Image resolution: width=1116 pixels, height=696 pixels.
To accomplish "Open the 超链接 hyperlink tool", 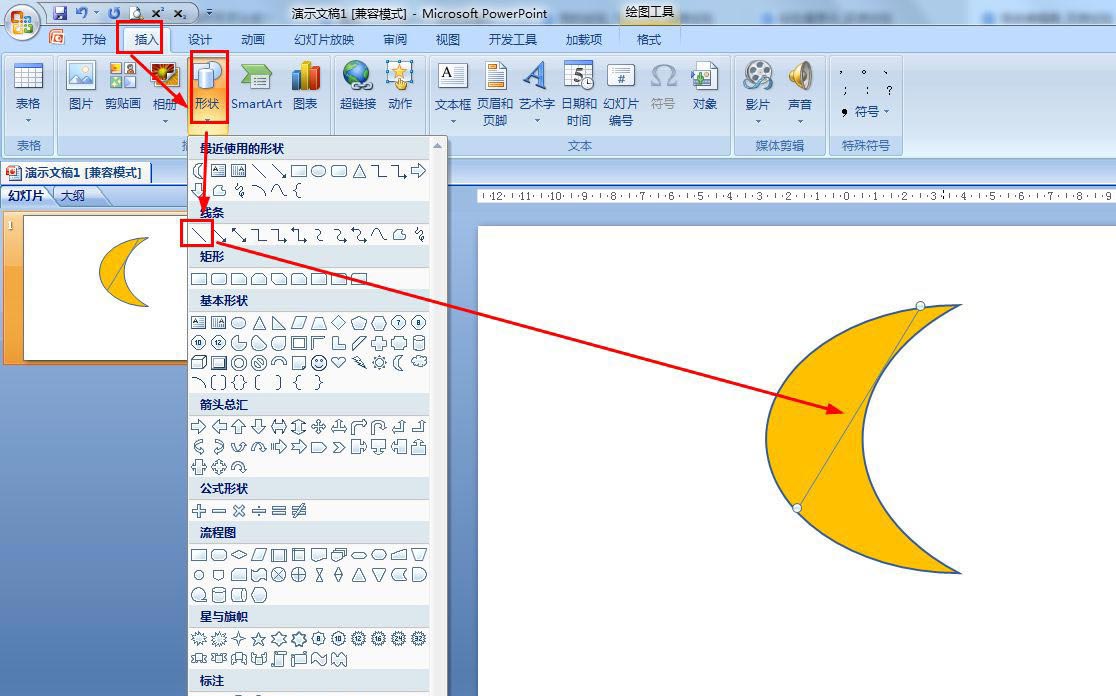I will point(357,86).
